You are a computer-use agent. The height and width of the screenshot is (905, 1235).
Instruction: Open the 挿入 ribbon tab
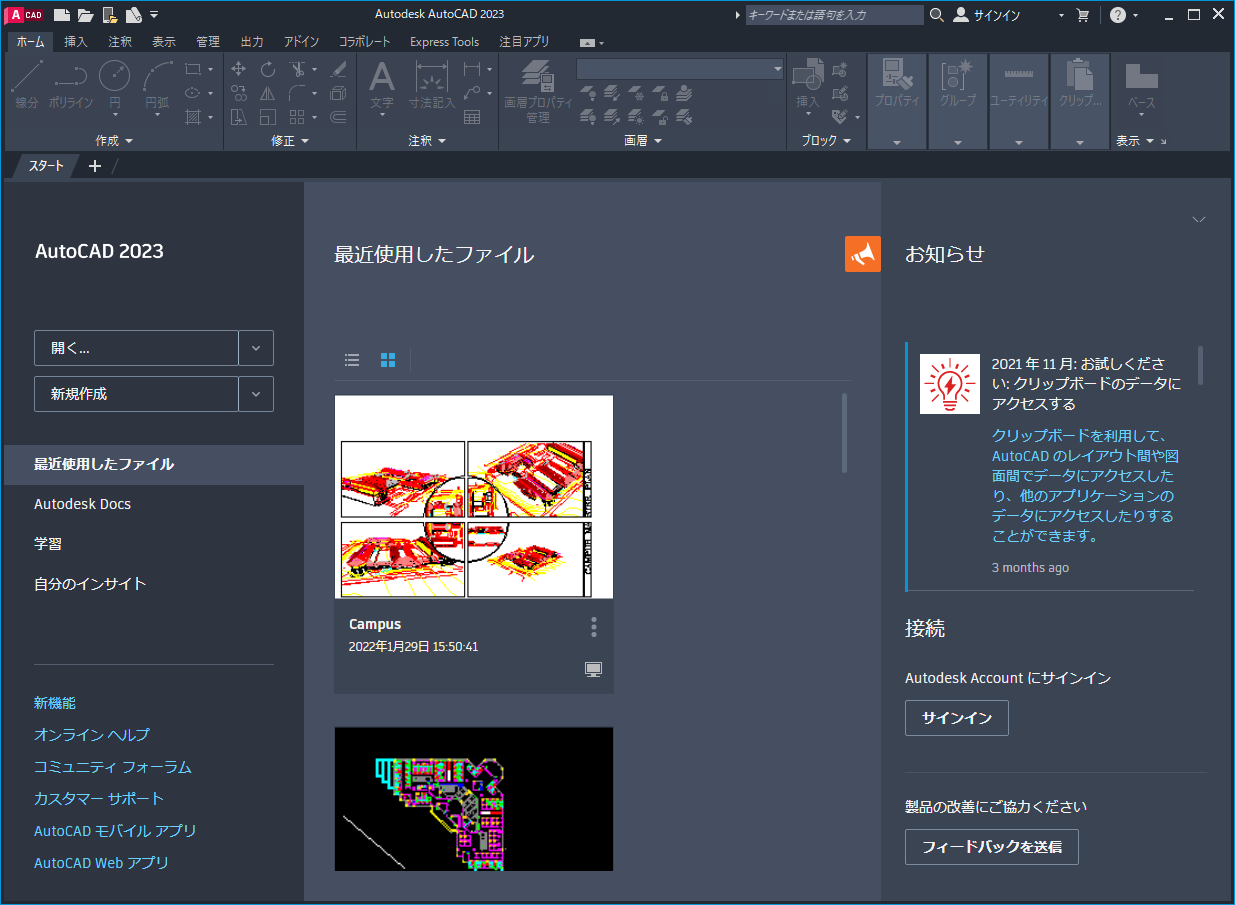tap(76, 42)
